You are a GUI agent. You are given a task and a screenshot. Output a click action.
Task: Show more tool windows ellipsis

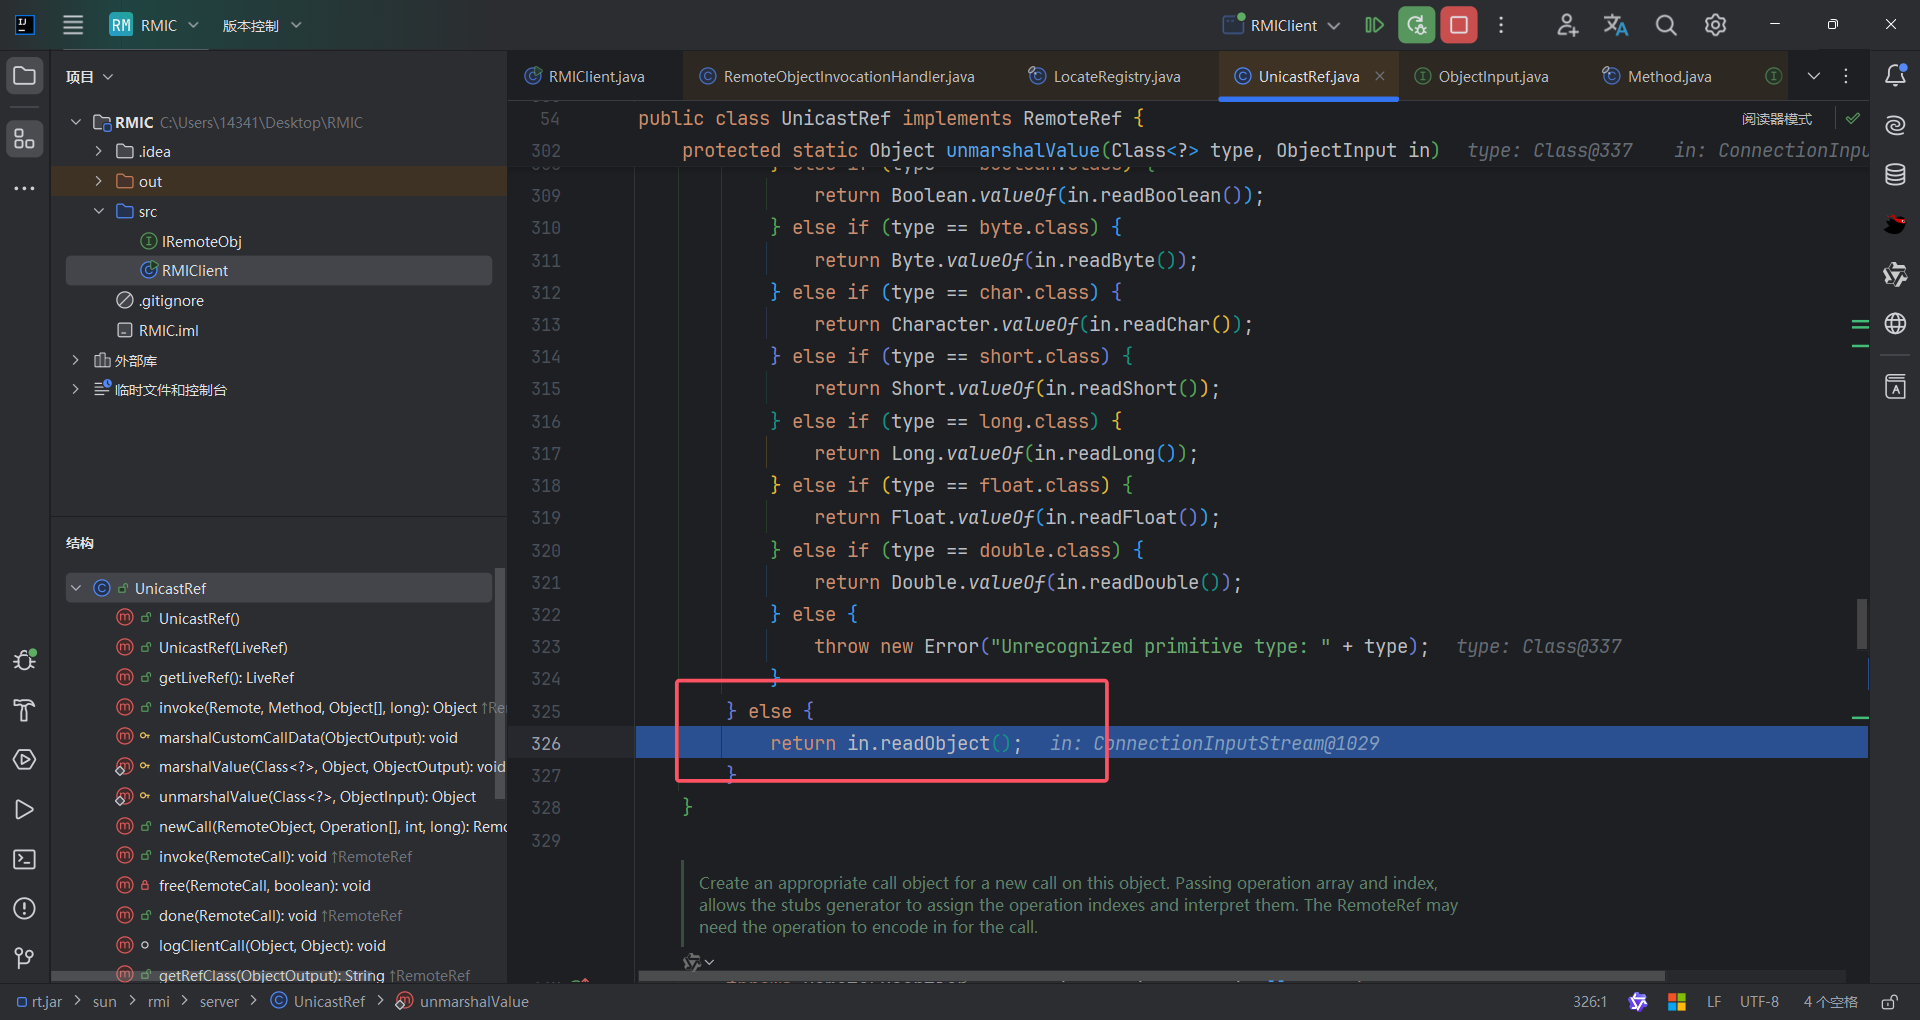[24, 188]
